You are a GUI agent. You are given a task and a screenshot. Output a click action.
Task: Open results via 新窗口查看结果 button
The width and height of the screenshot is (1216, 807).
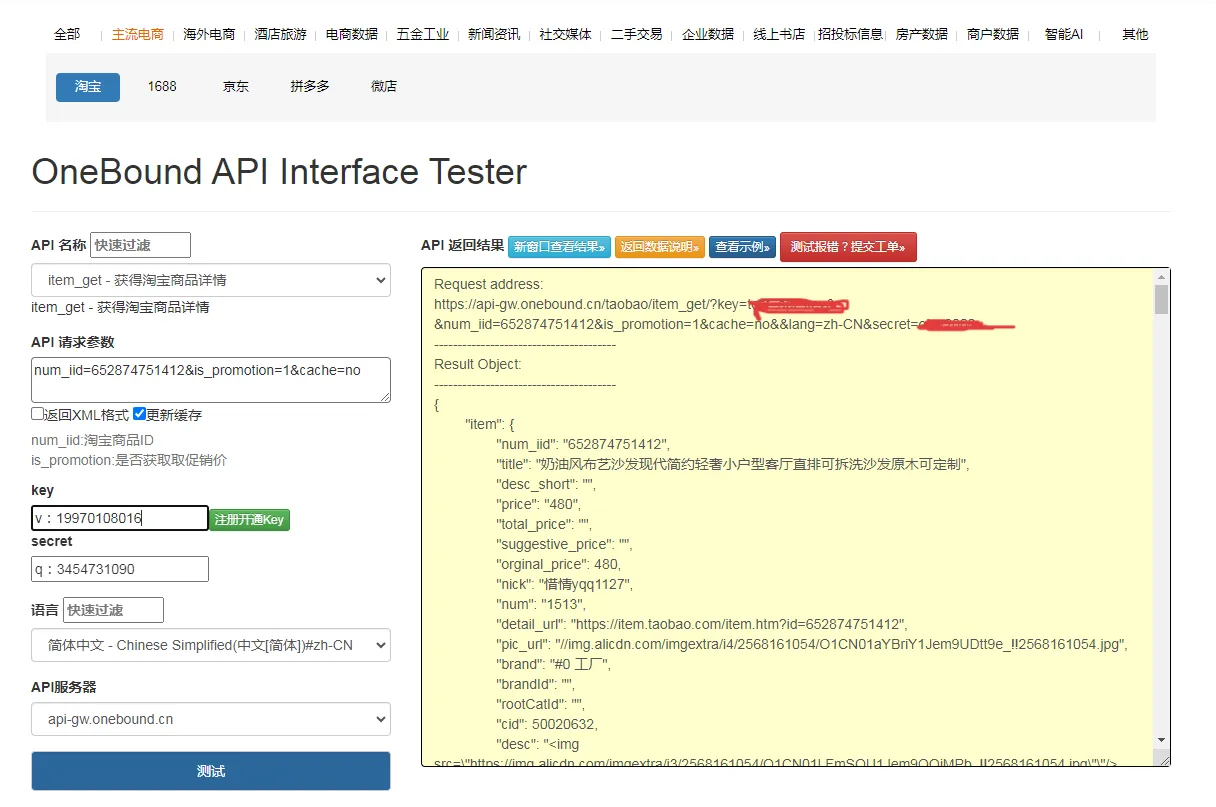click(558, 247)
